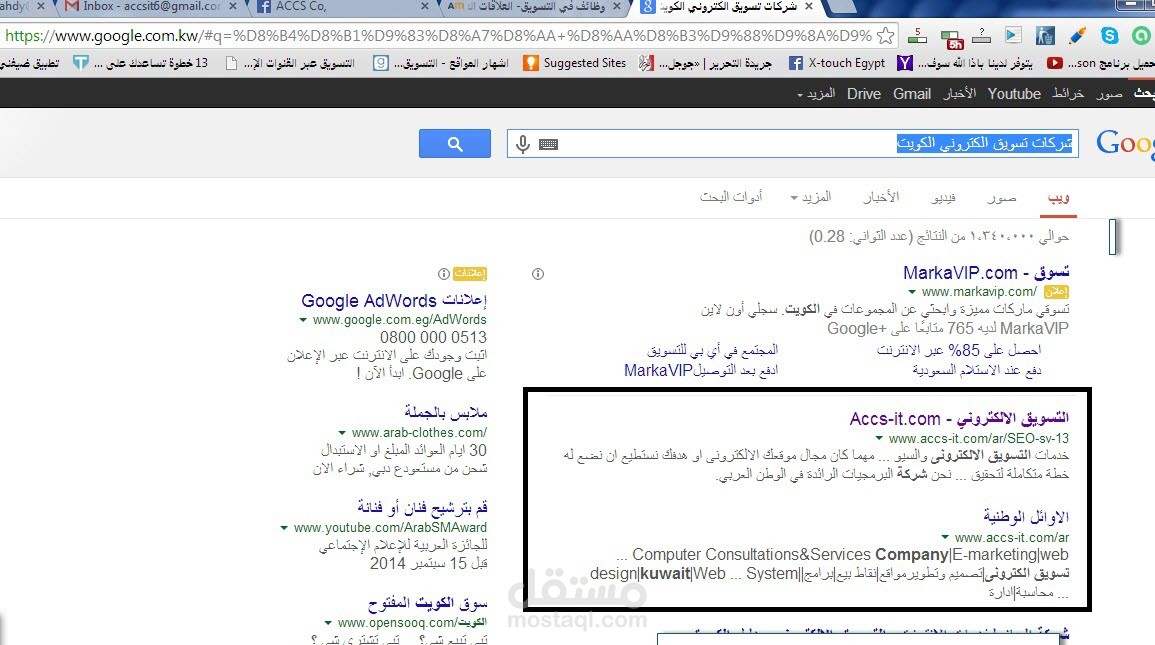
Task: Select the الأخبار search filter tab
Action: 881,197
